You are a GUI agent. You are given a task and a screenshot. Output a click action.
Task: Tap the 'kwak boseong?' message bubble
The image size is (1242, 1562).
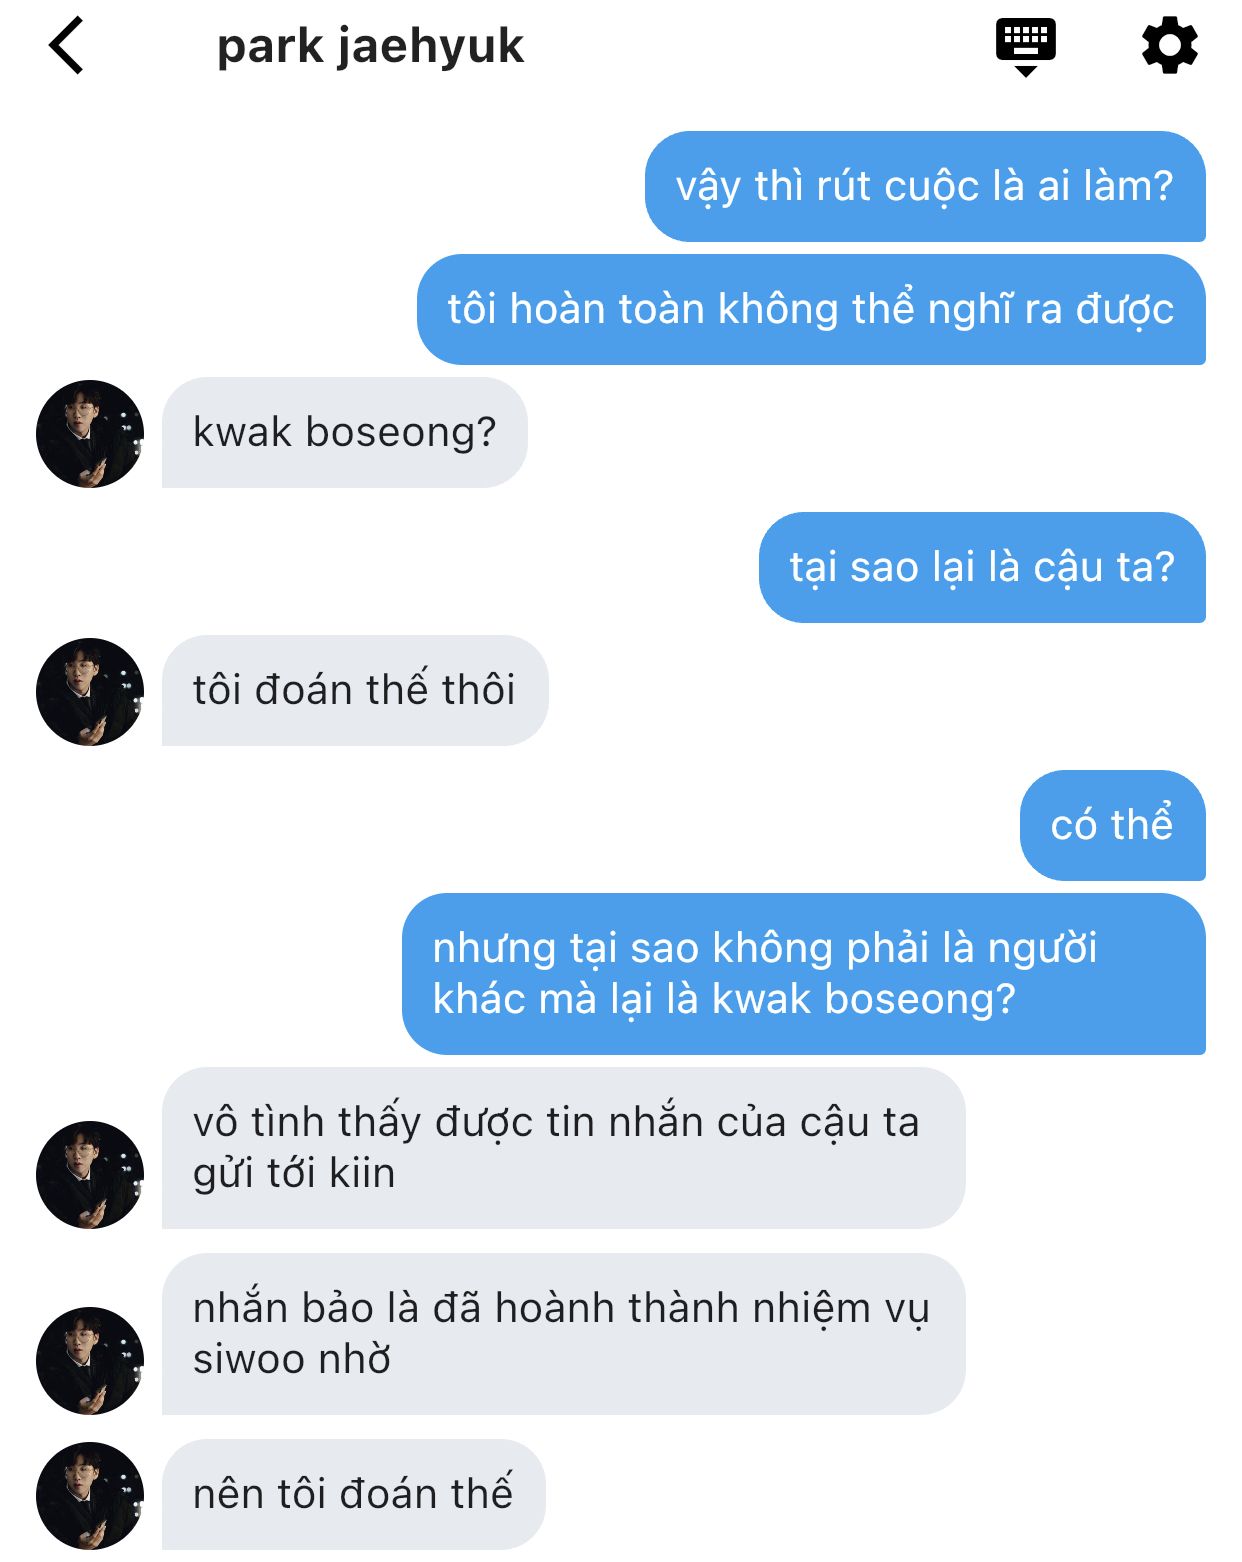click(345, 433)
